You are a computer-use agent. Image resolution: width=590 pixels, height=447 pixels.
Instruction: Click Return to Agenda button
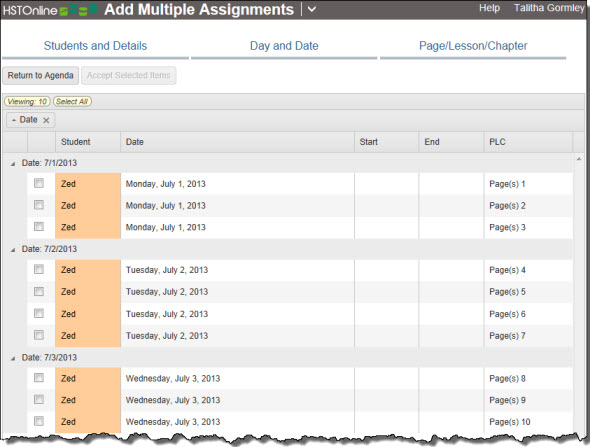41,75
